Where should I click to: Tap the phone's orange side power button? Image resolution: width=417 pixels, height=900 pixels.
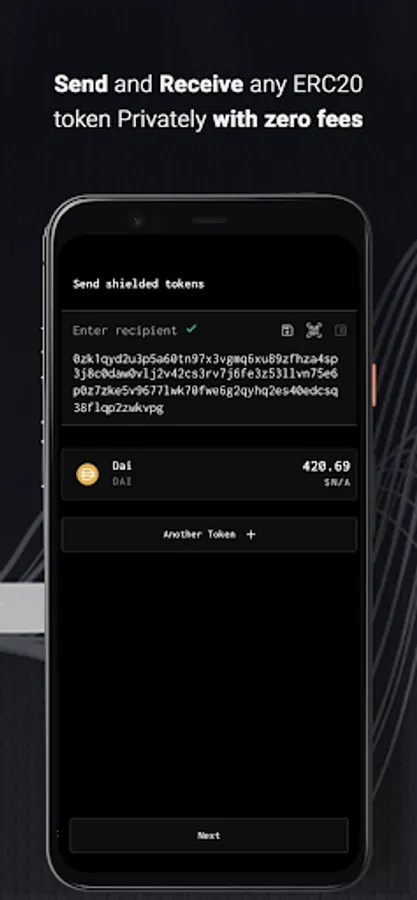[374, 385]
